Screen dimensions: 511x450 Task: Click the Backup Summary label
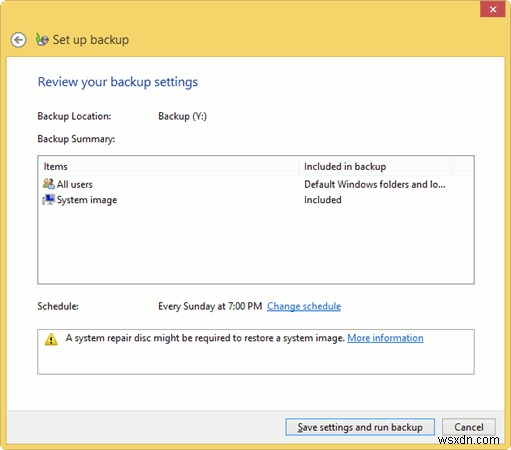76,139
